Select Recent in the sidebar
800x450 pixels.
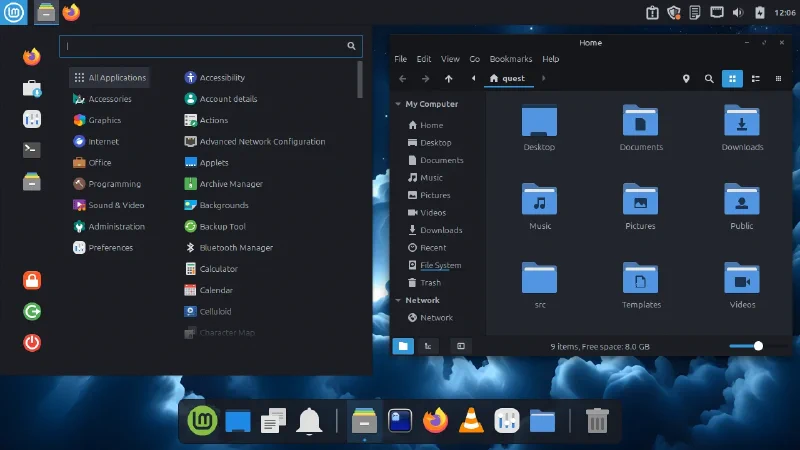click(427, 247)
